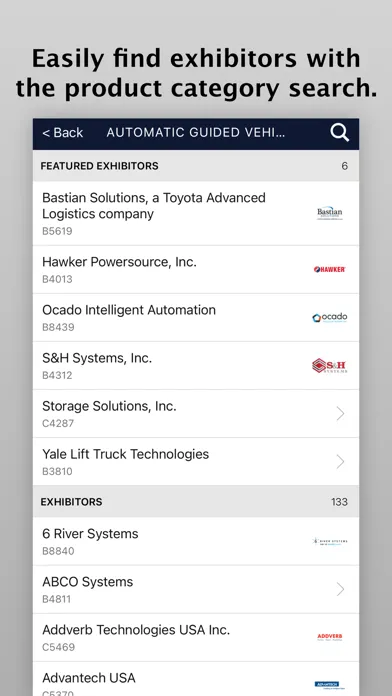
Task: Tap the Ocado logo icon
Action: [x=329, y=317]
